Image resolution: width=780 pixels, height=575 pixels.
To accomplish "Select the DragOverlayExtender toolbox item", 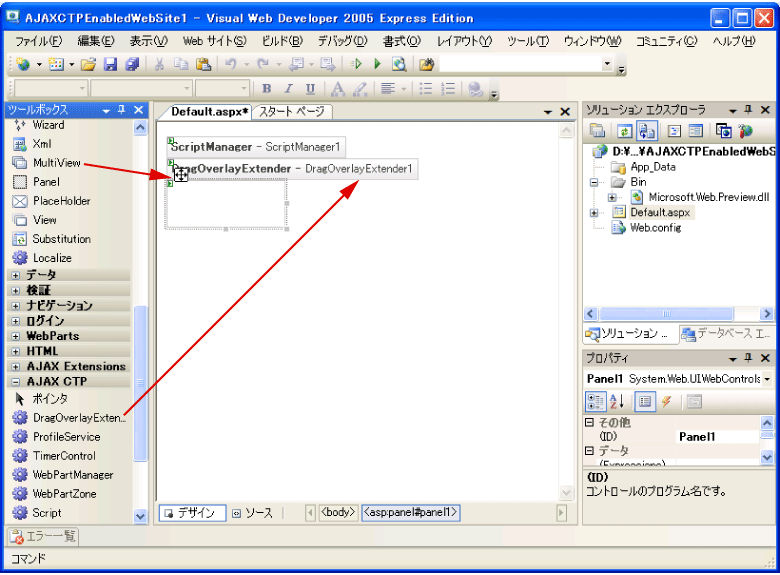I will coord(69,417).
